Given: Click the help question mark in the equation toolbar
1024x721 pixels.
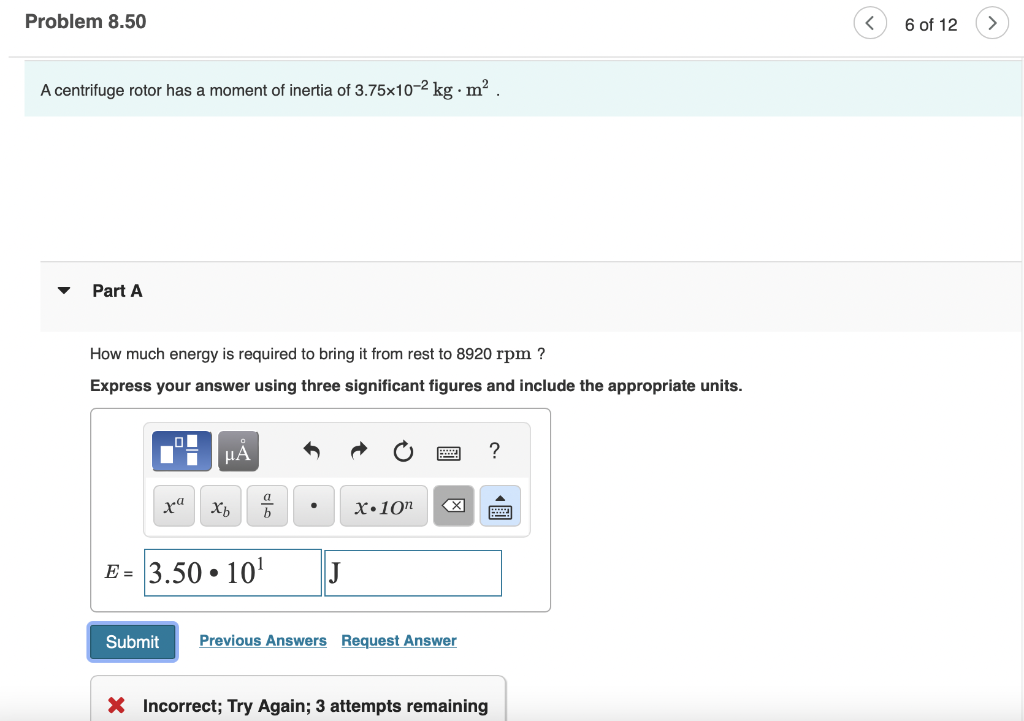Looking at the screenshot, I should tap(494, 451).
